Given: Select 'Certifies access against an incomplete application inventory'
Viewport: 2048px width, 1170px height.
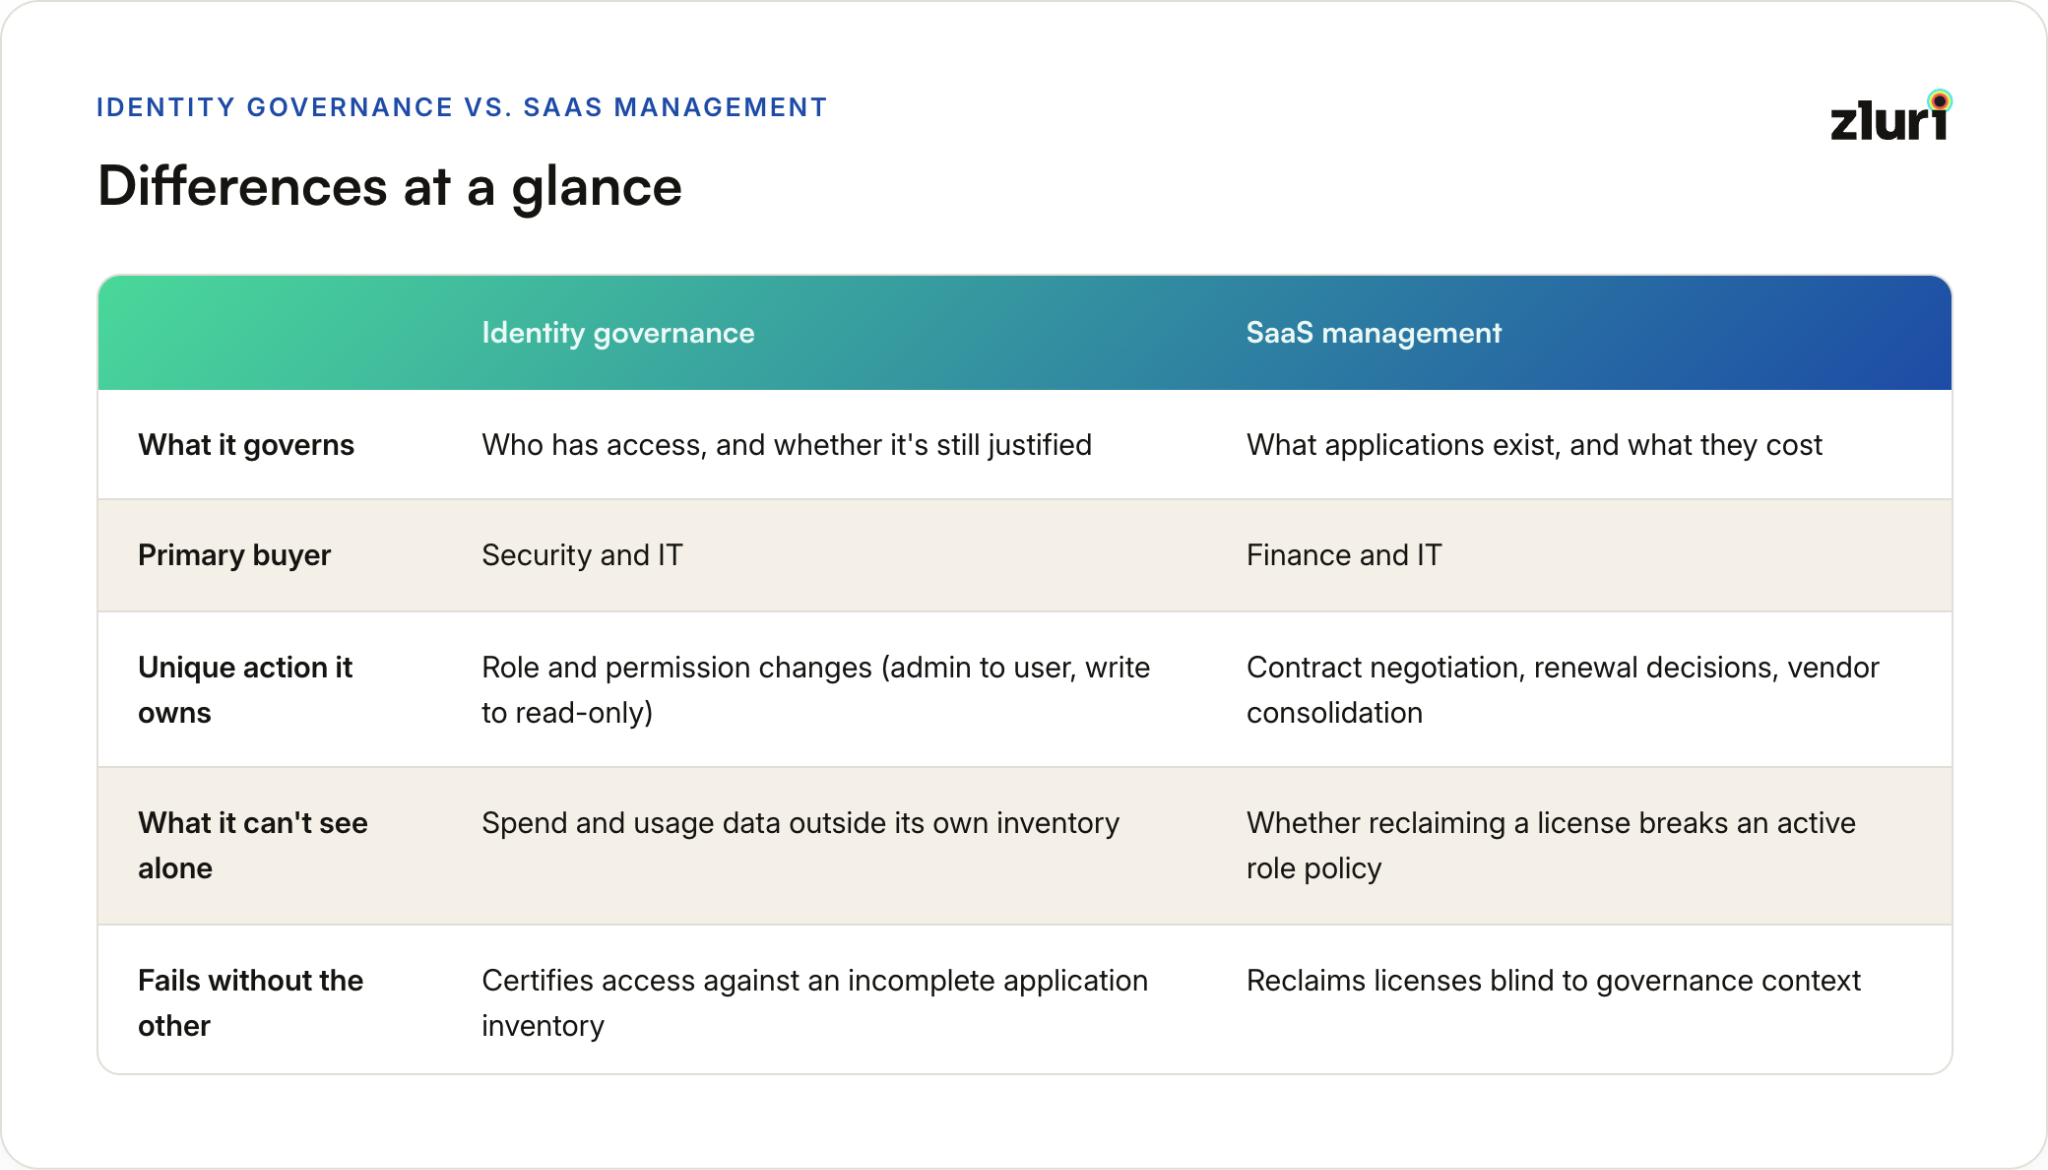Looking at the screenshot, I should coord(815,1003).
